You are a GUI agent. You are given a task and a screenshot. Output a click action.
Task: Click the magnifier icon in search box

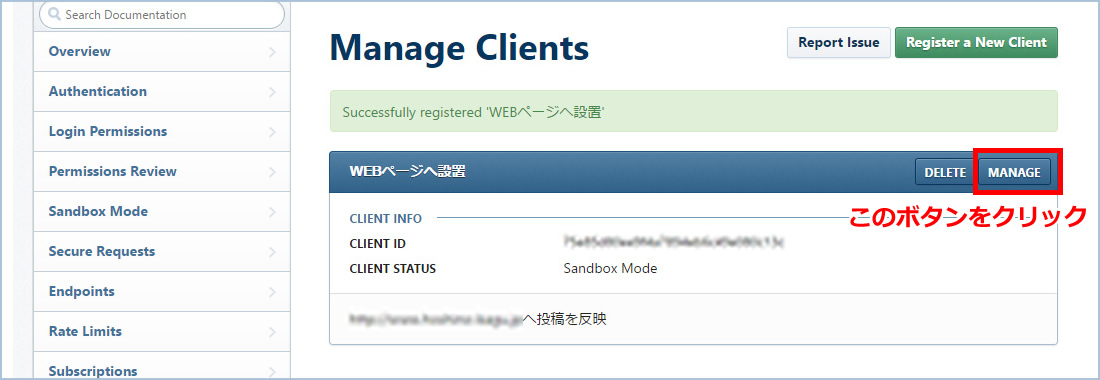pos(55,14)
